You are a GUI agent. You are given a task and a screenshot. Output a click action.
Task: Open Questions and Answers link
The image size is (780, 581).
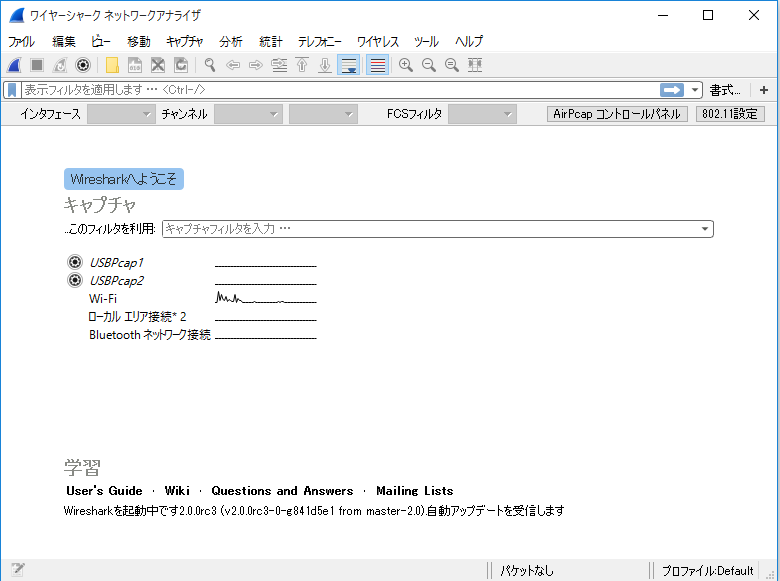click(x=282, y=491)
